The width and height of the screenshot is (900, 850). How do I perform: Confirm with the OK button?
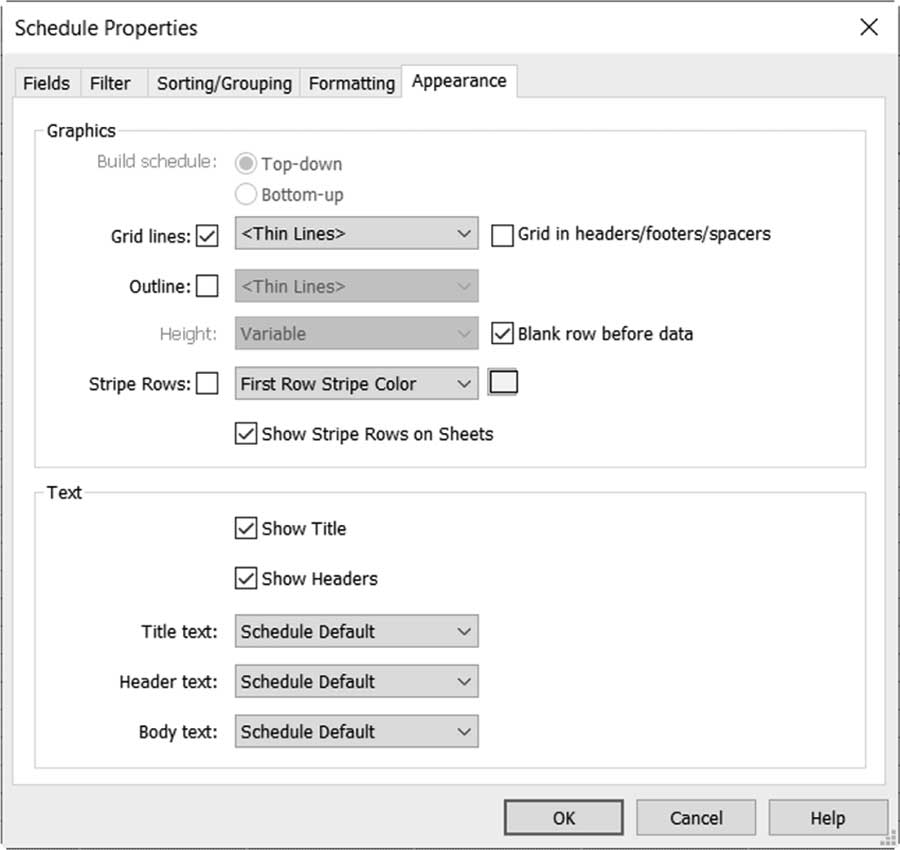tap(564, 817)
